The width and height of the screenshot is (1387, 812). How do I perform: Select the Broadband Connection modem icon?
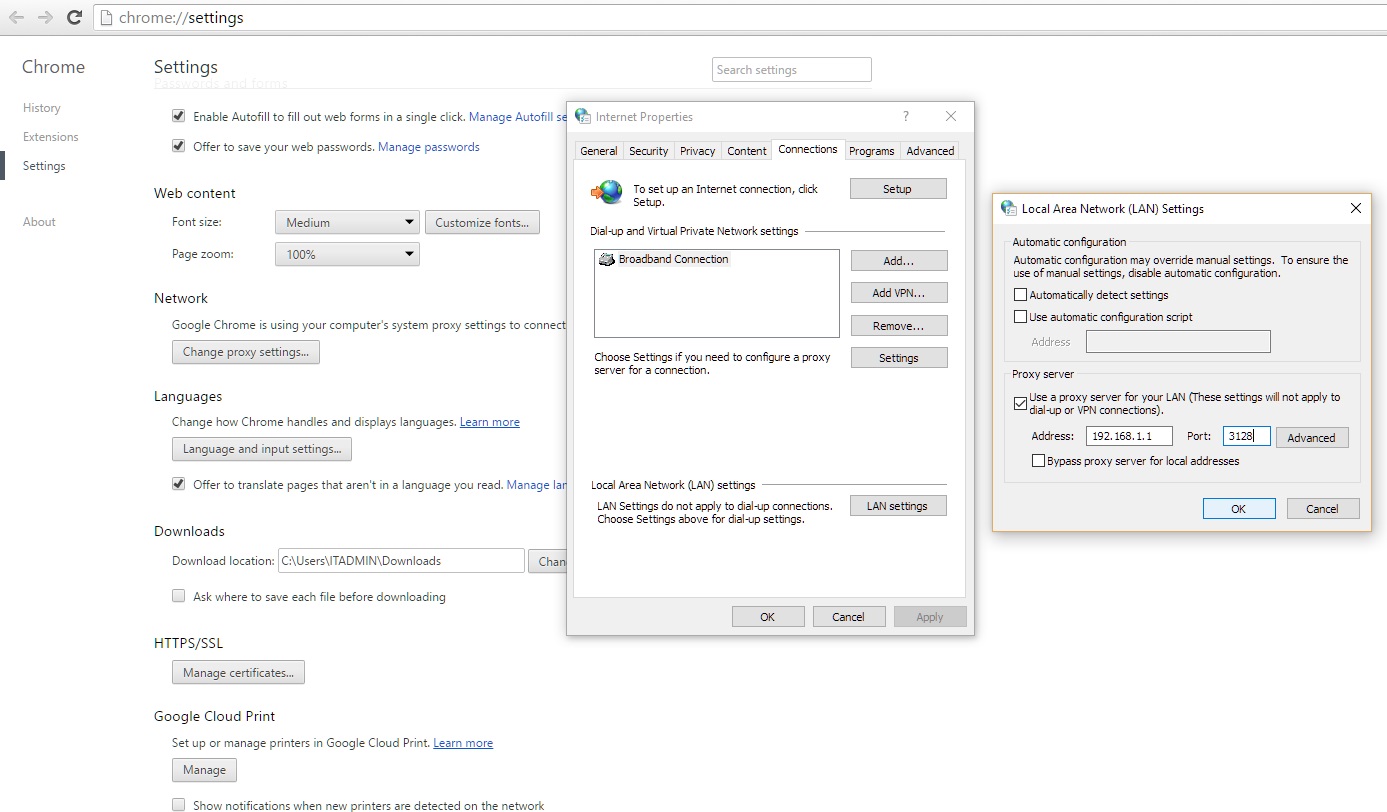tap(607, 259)
